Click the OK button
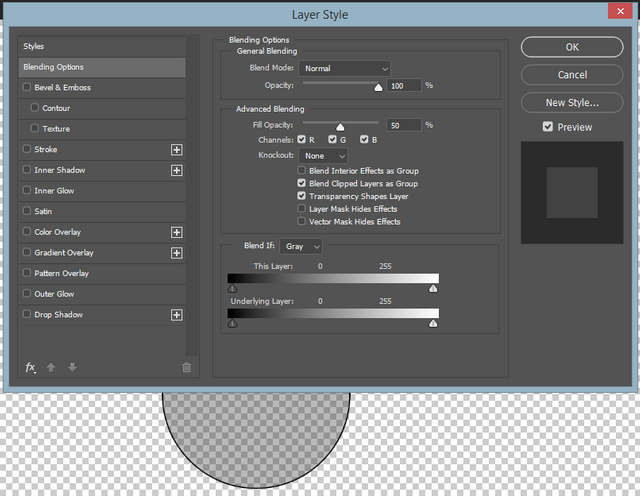This screenshot has width=640, height=496. (572, 47)
